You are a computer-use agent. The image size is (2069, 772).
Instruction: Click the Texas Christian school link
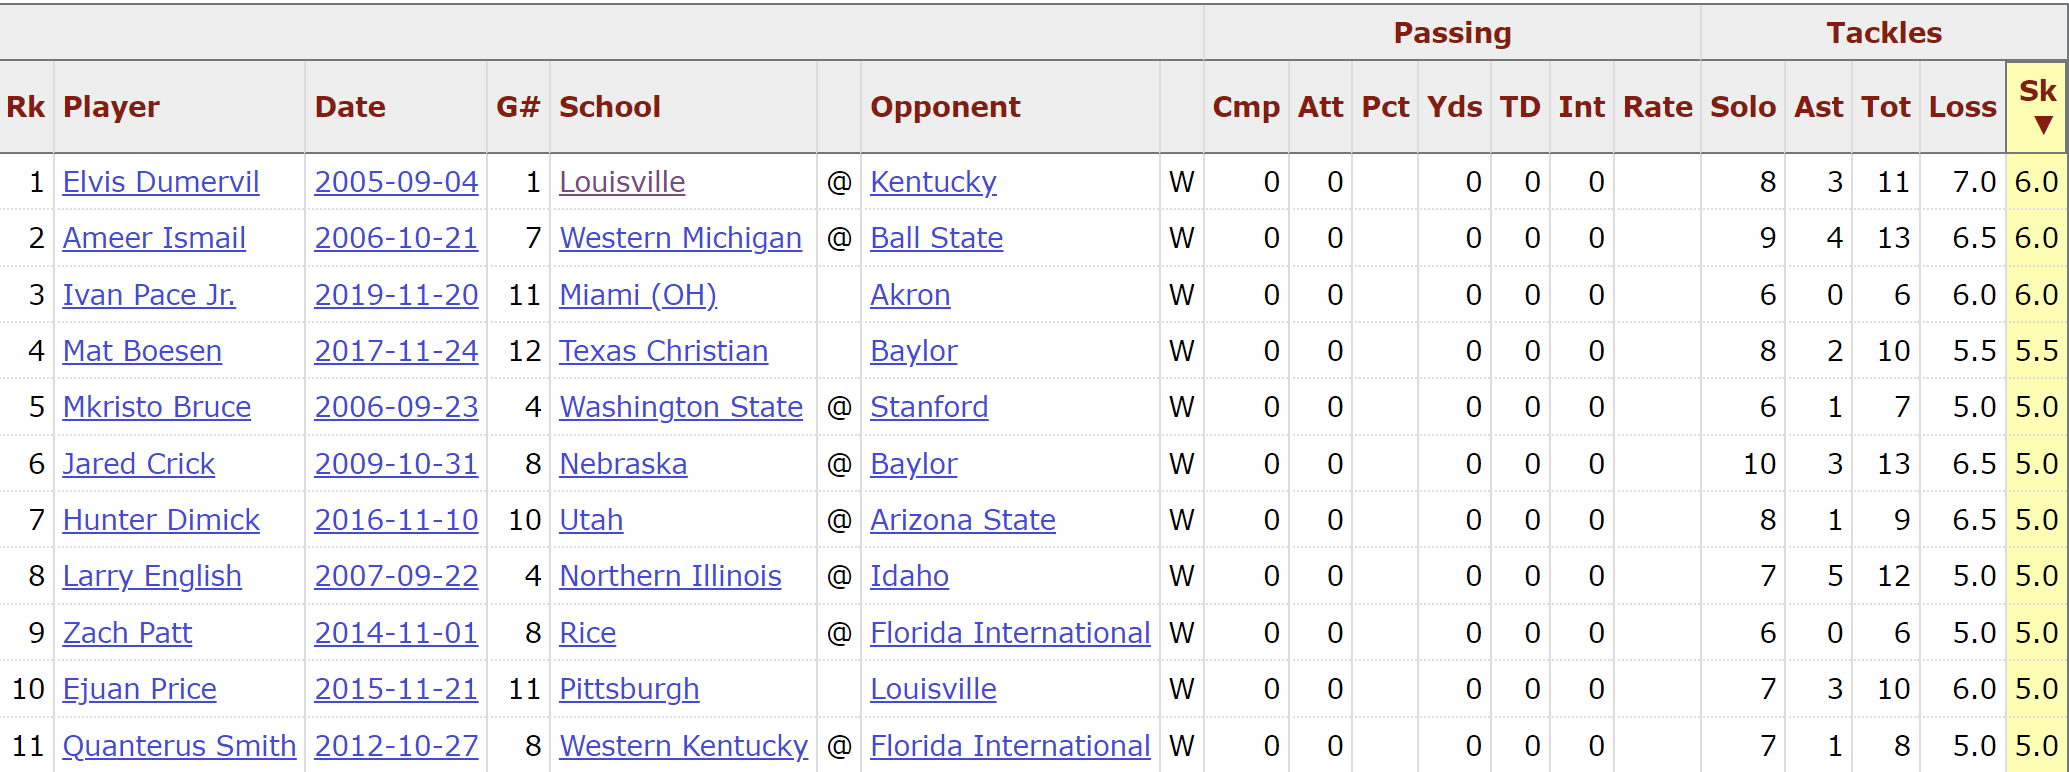click(x=663, y=351)
